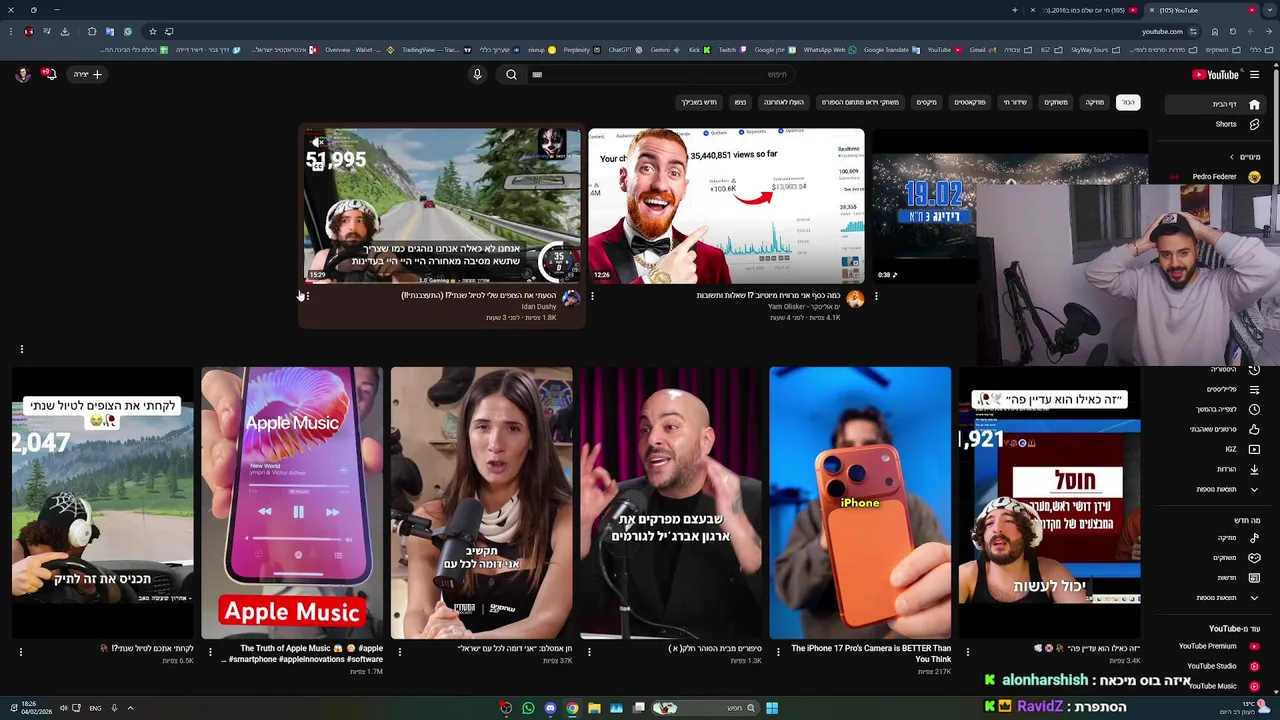The height and width of the screenshot is (720, 1280).
Task: Open the 'יצירה' create button
Action: tap(87, 74)
